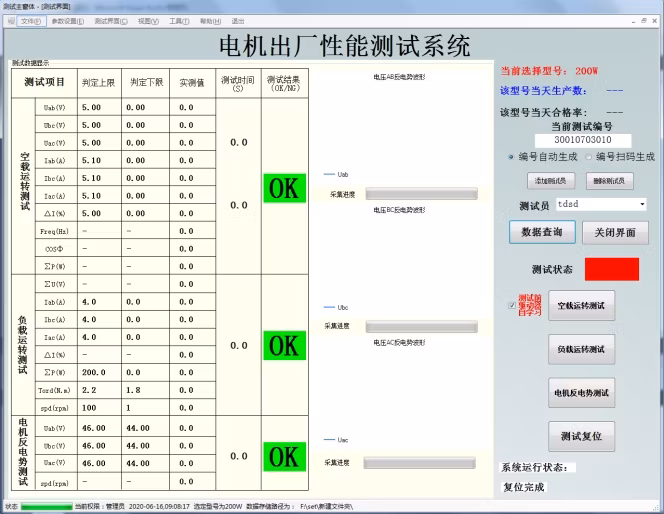Open the 参数设置 menu
Screen dimensions: 664x514
(x=67, y=20)
